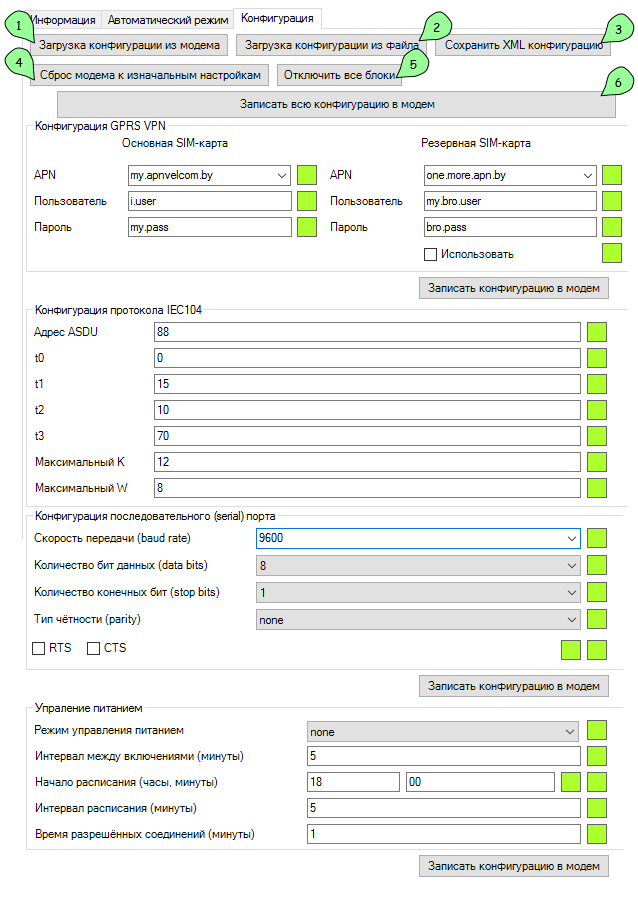
Task: Click Записать всю конфигурацию в модем
Action: pos(337,104)
